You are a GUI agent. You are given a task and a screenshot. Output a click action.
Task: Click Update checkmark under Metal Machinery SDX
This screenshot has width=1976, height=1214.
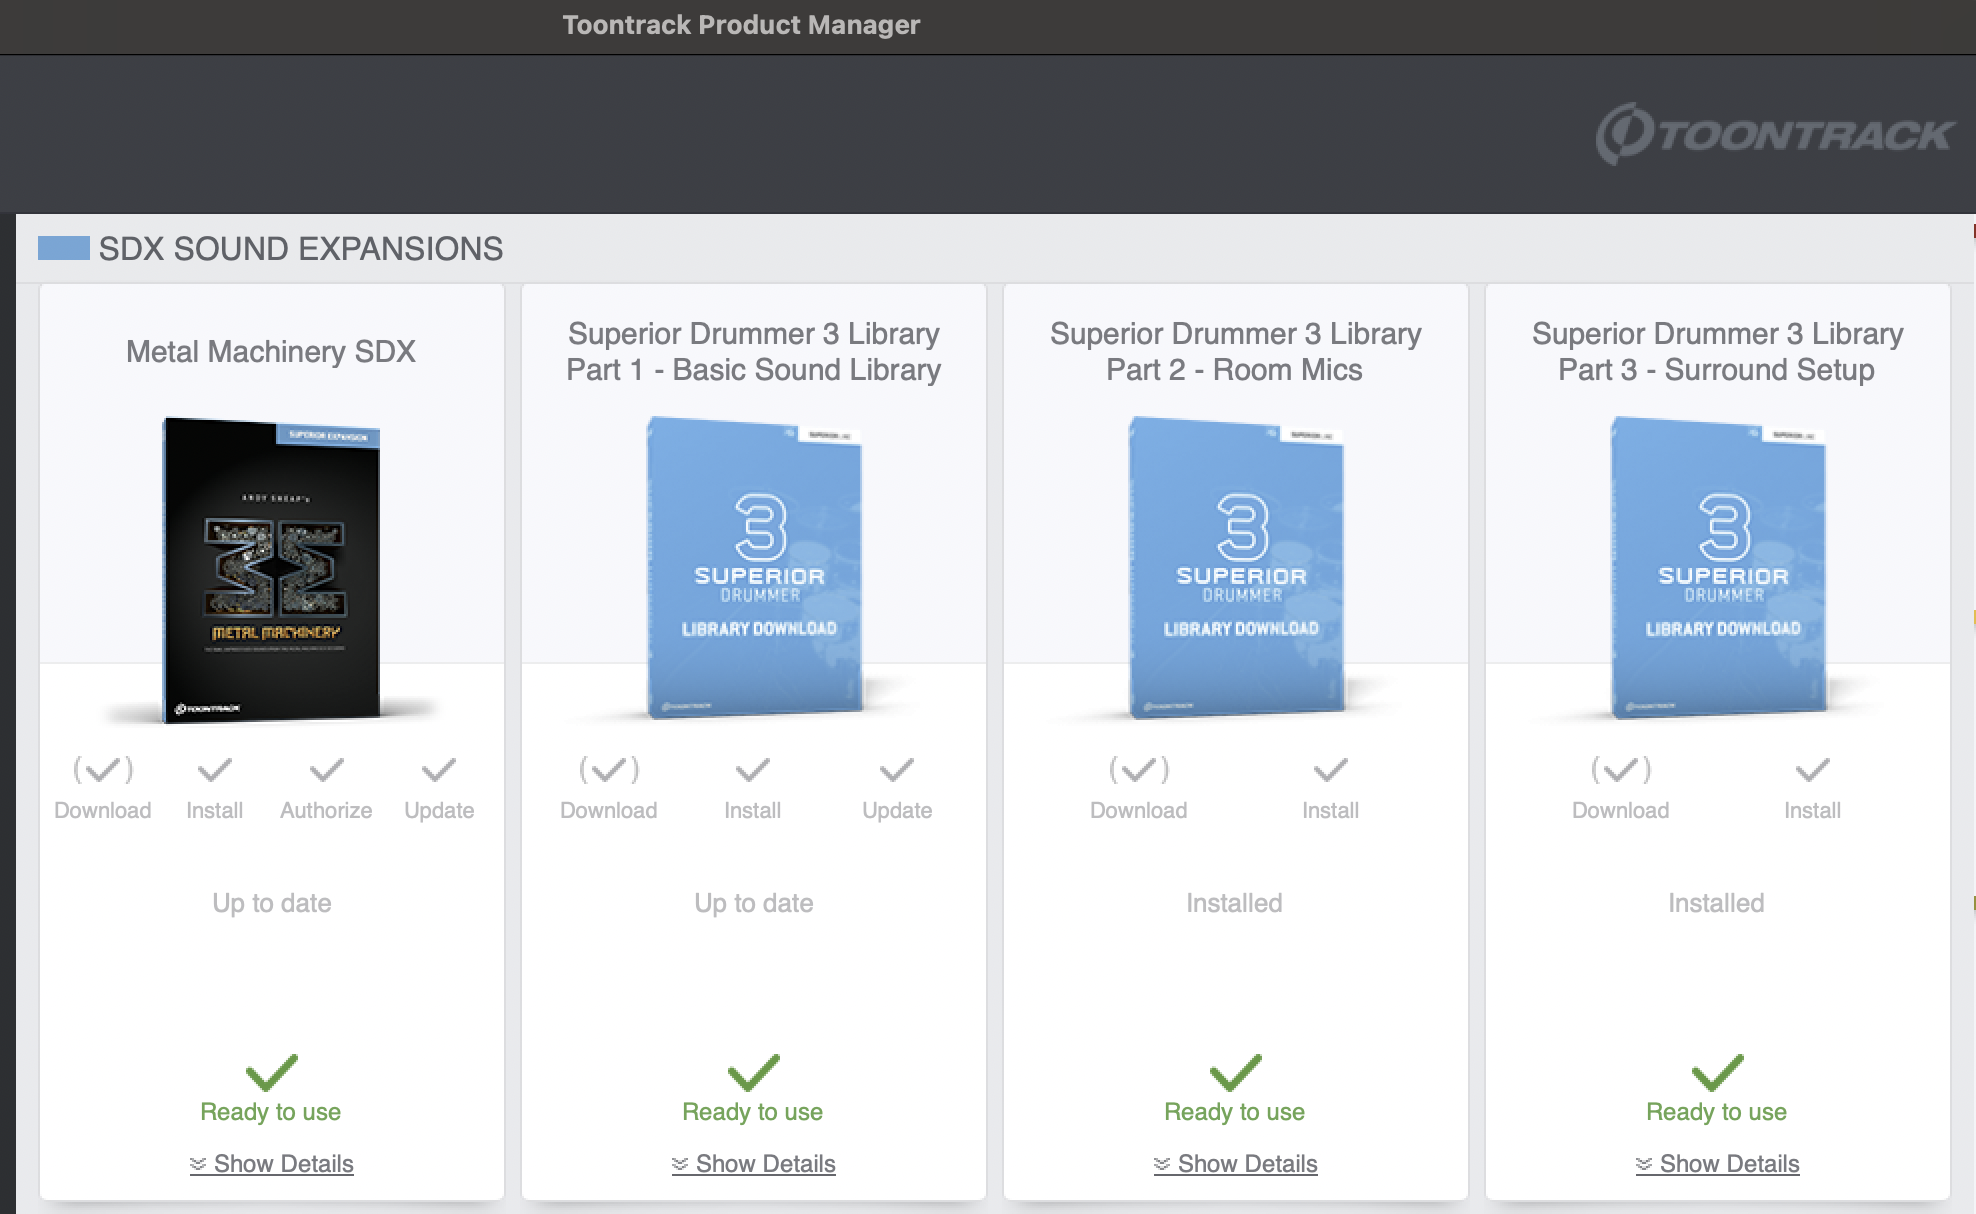click(x=439, y=770)
